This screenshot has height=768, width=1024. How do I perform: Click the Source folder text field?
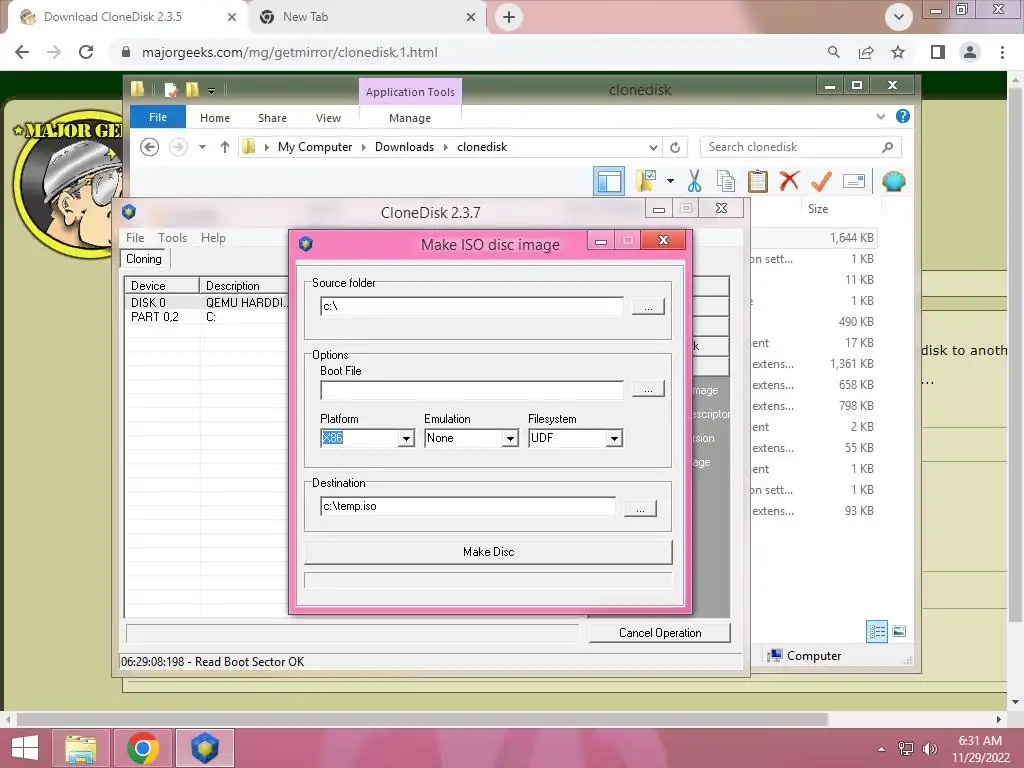point(472,306)
